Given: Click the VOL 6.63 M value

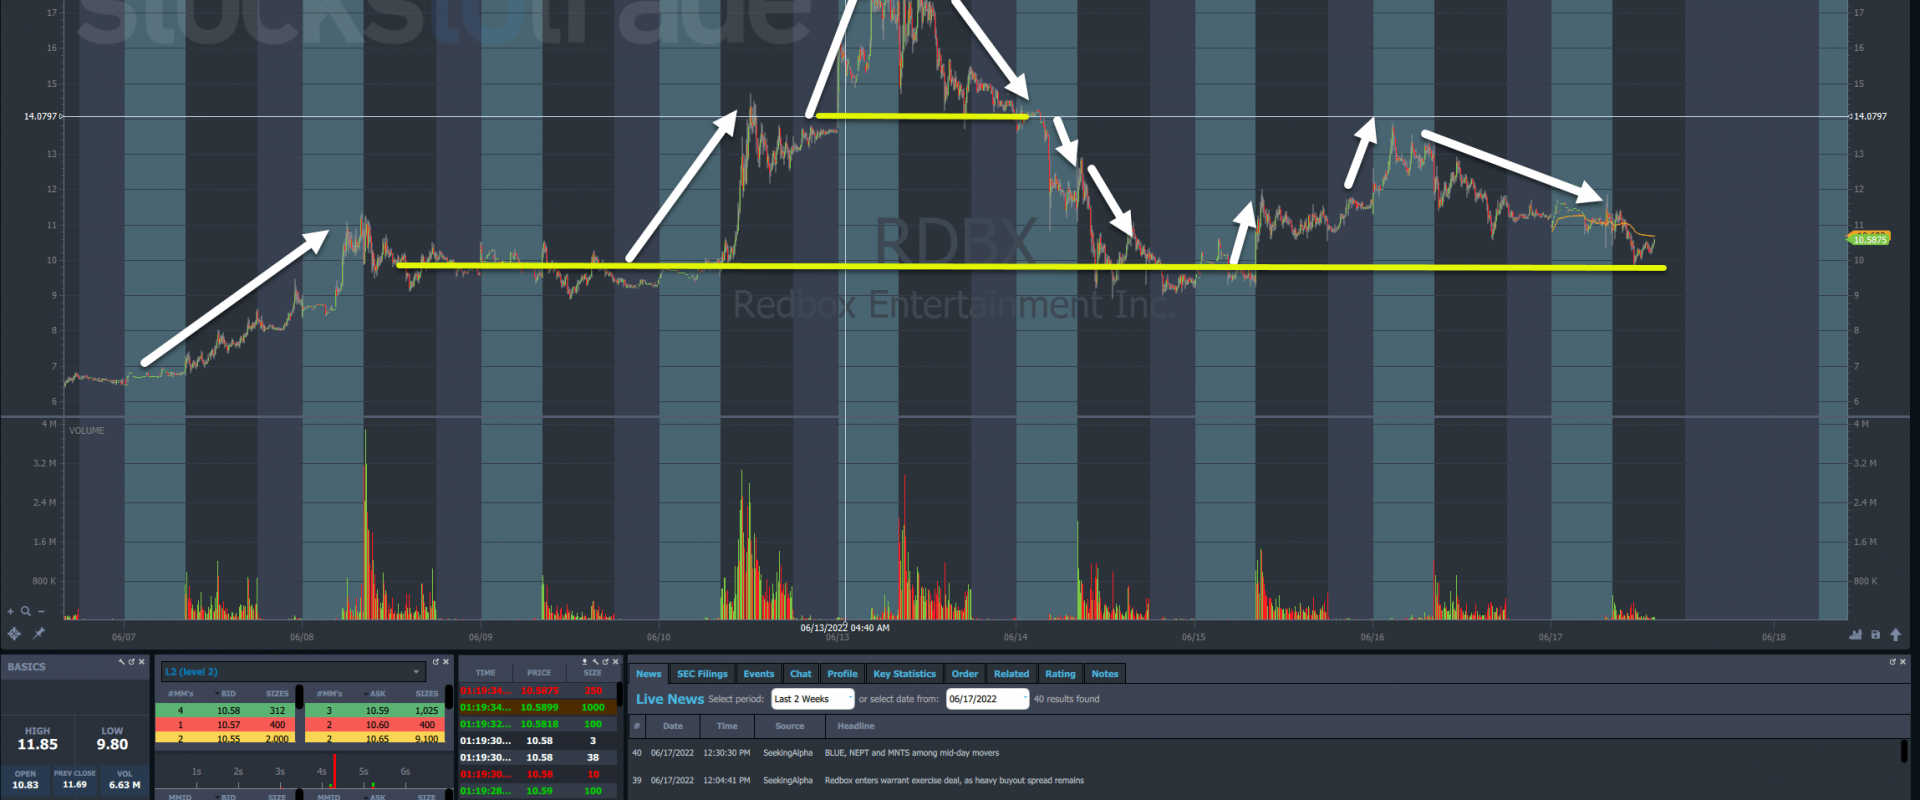Looking at the screenshot, I should coord(125,785).
